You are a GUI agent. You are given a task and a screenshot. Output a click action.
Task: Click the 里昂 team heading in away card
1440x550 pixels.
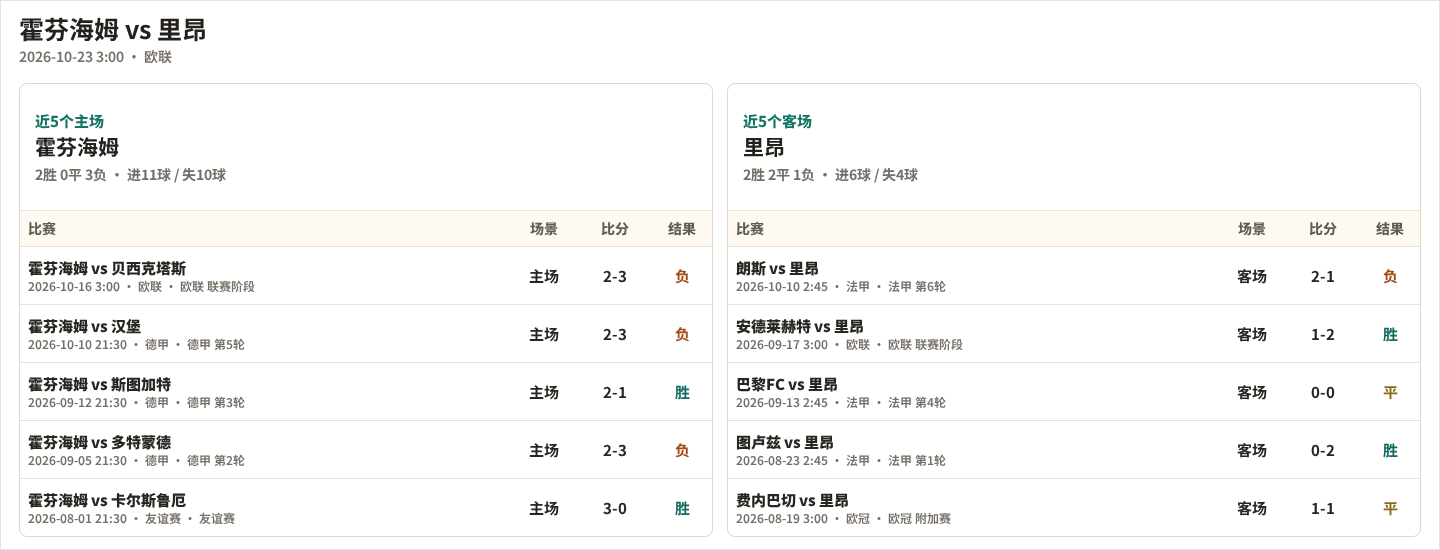point(764,147)
